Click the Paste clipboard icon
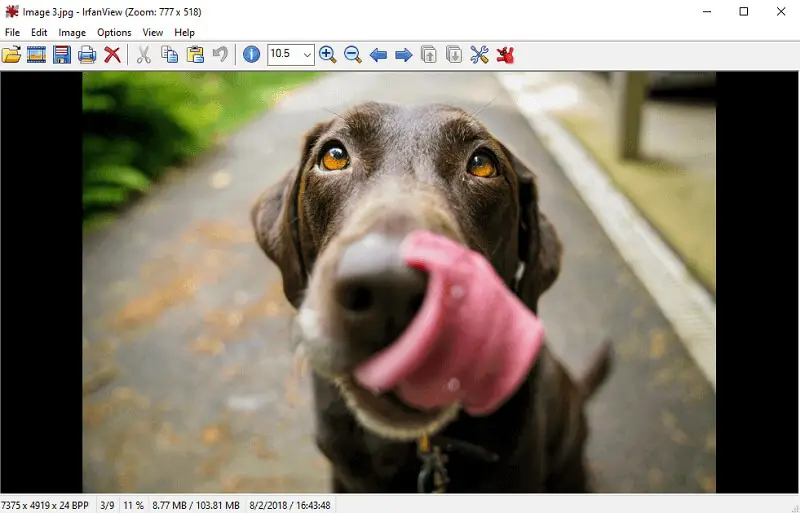800x513 pixels. [195, 55]
